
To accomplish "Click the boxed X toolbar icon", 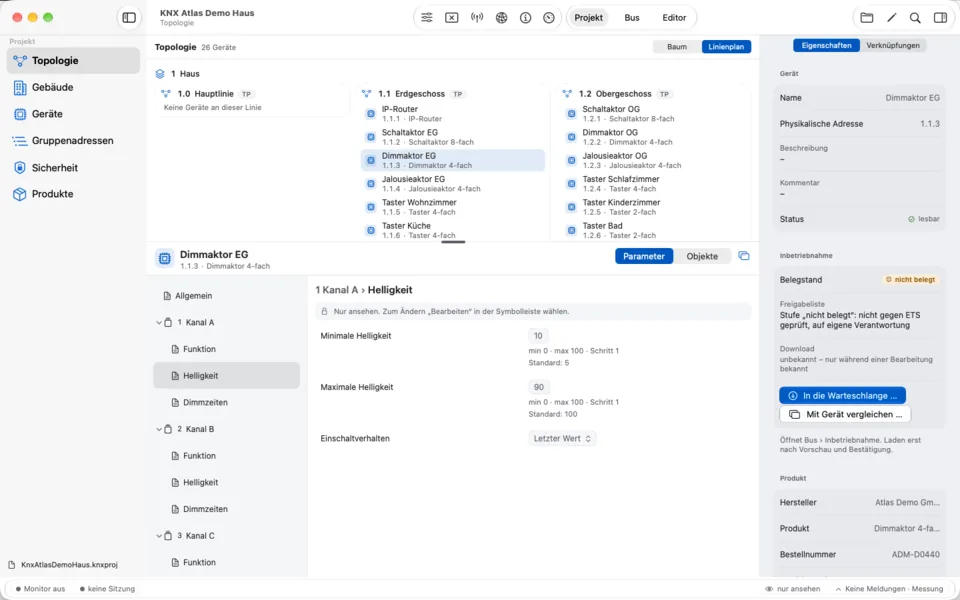I will [x=451, y=18].
